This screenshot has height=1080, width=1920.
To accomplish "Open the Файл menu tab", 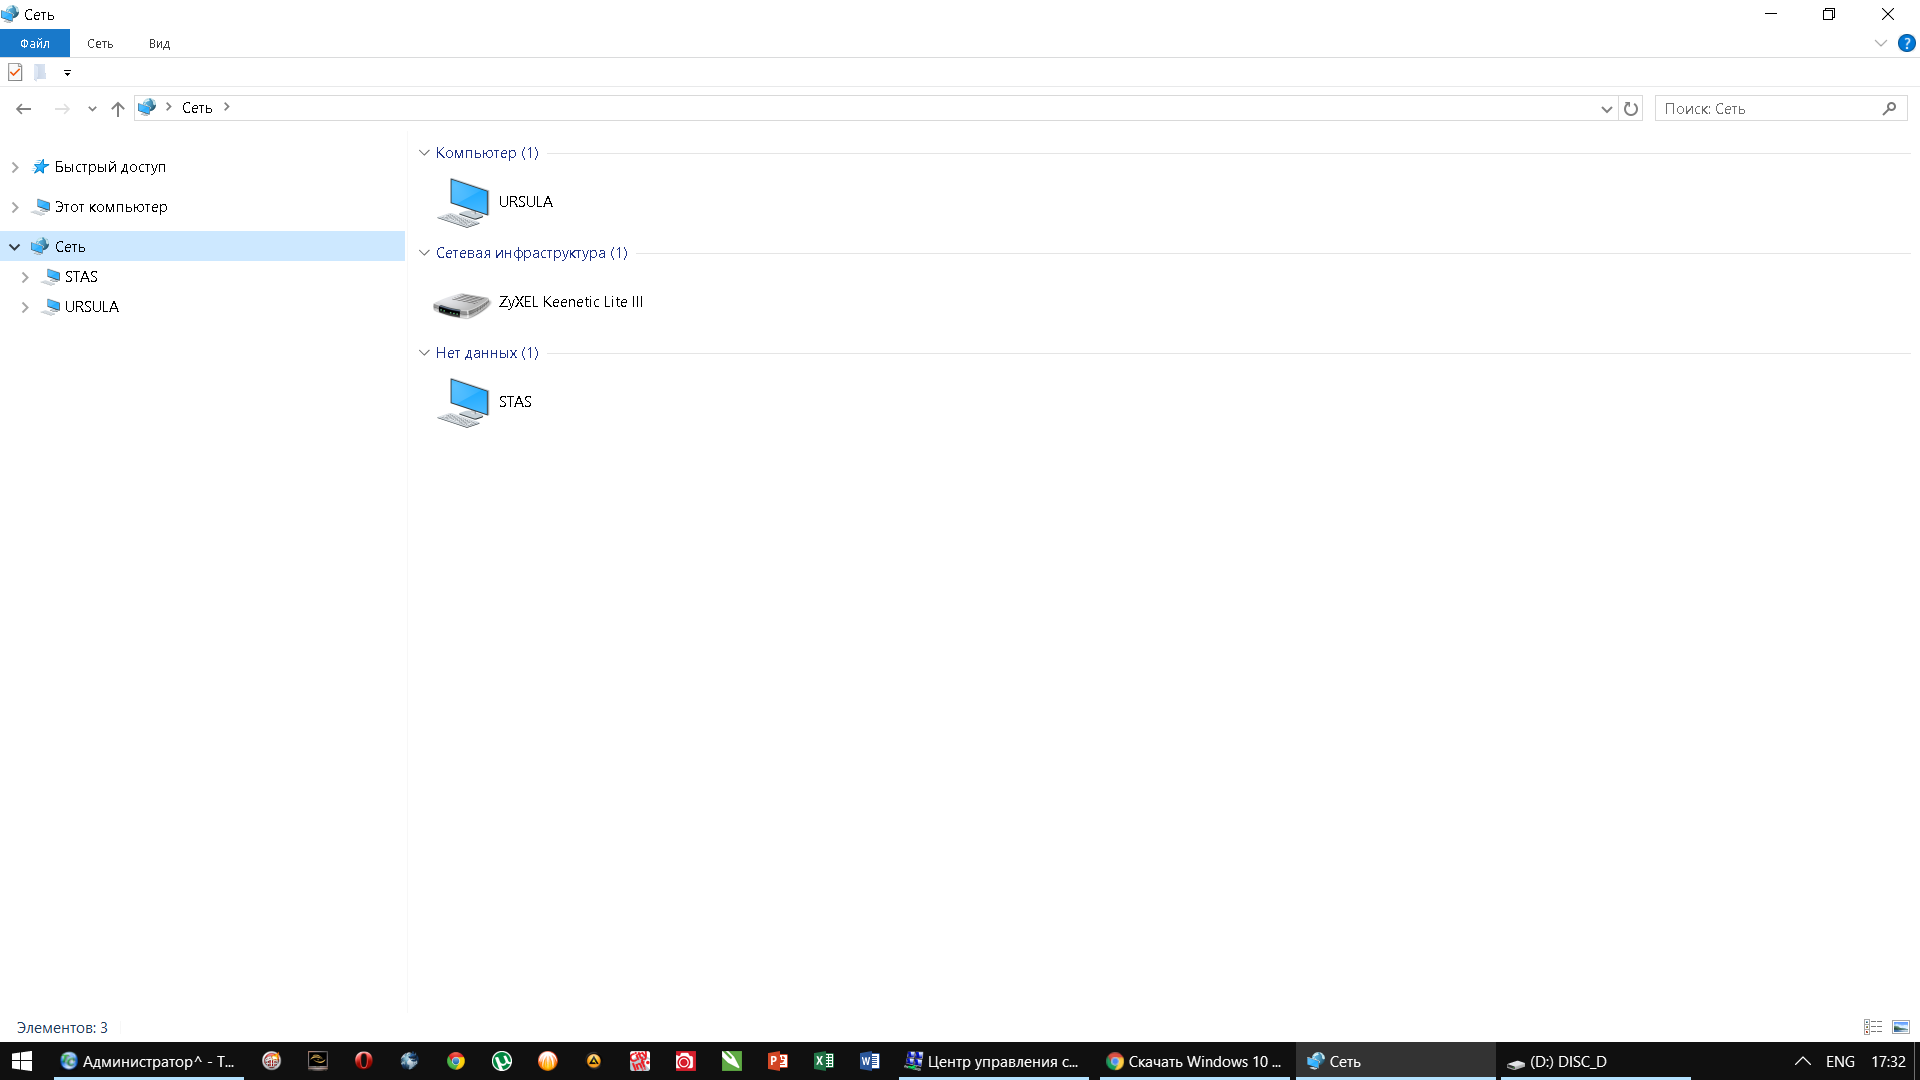I will pyautogui.click(x=35, y=43).
